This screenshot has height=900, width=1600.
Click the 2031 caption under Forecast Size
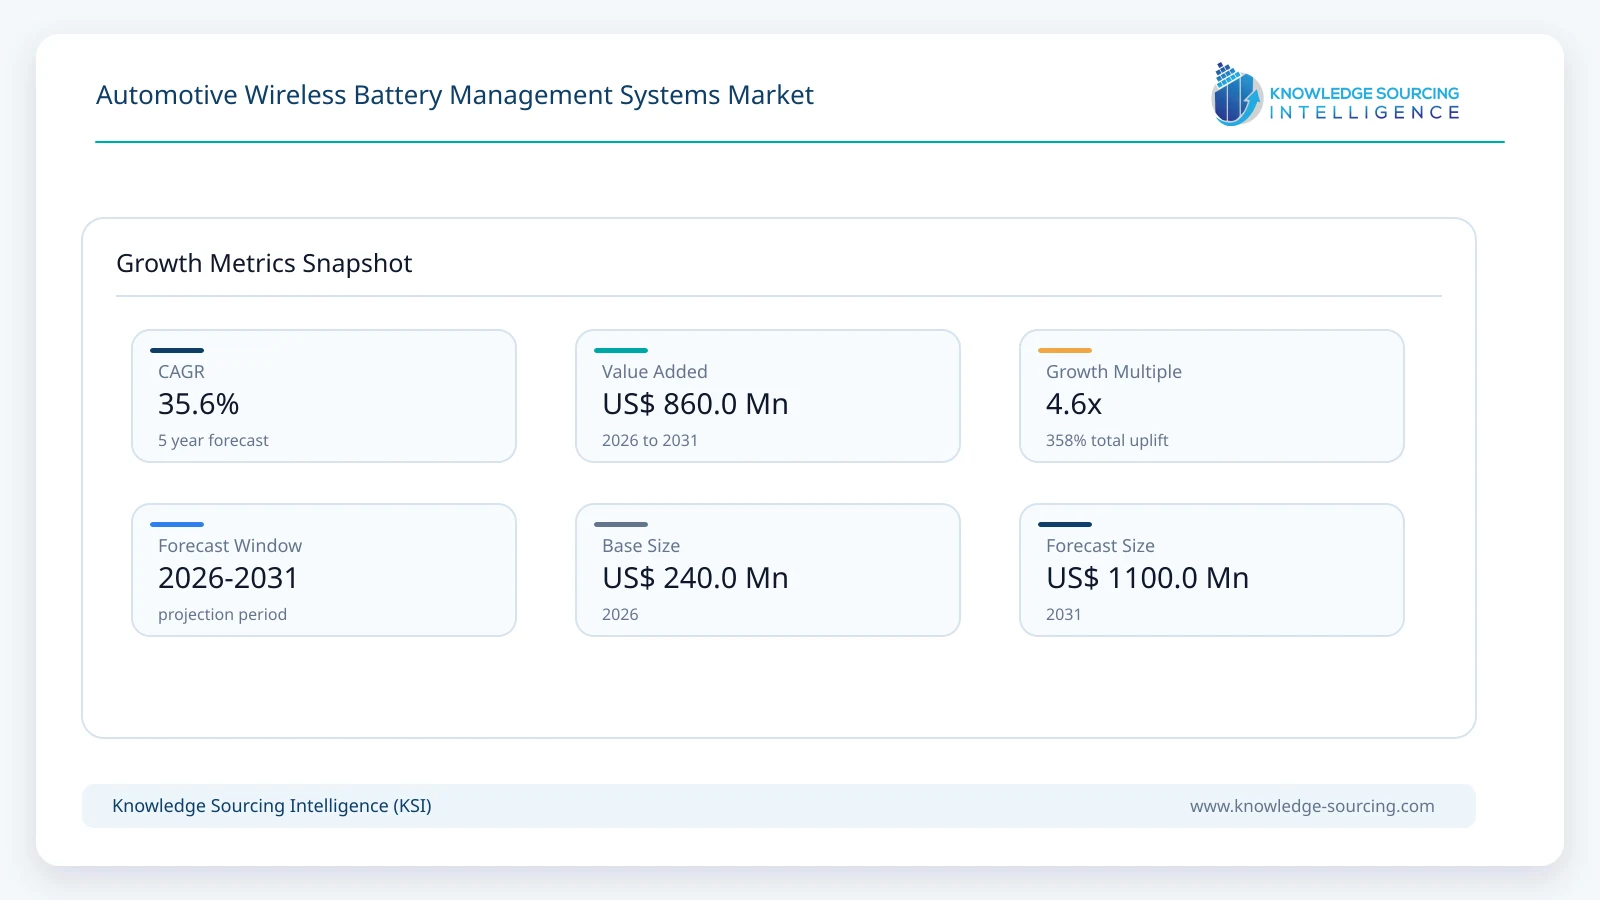[x=1064, y=615]
